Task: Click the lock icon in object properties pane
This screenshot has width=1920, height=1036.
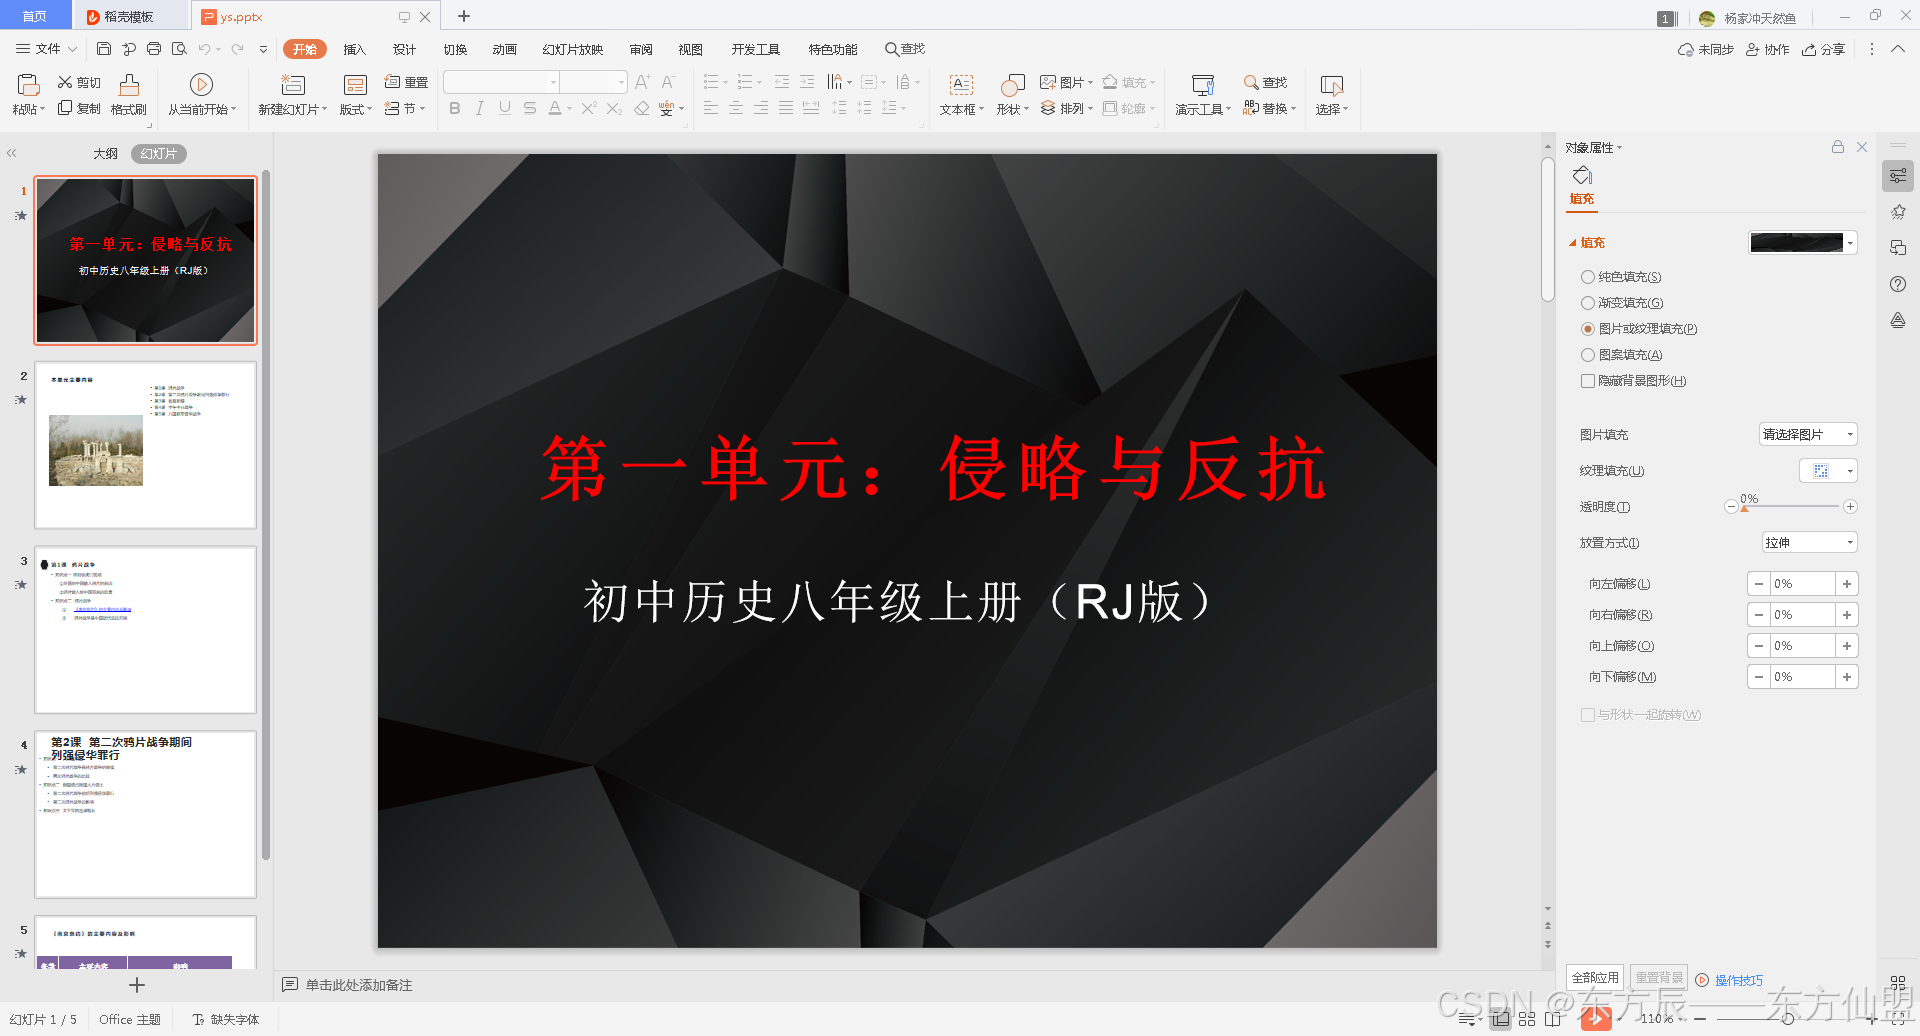Action: (x=1838, y=147)
